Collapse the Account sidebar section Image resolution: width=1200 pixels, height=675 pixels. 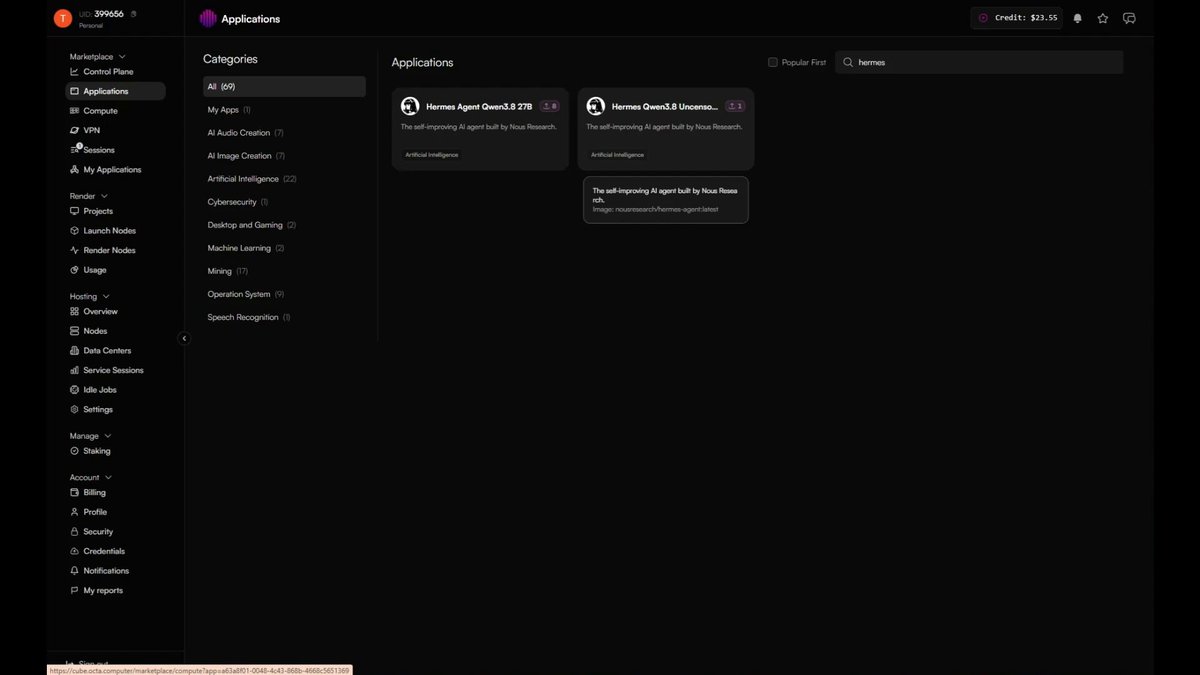coord(108,478)
